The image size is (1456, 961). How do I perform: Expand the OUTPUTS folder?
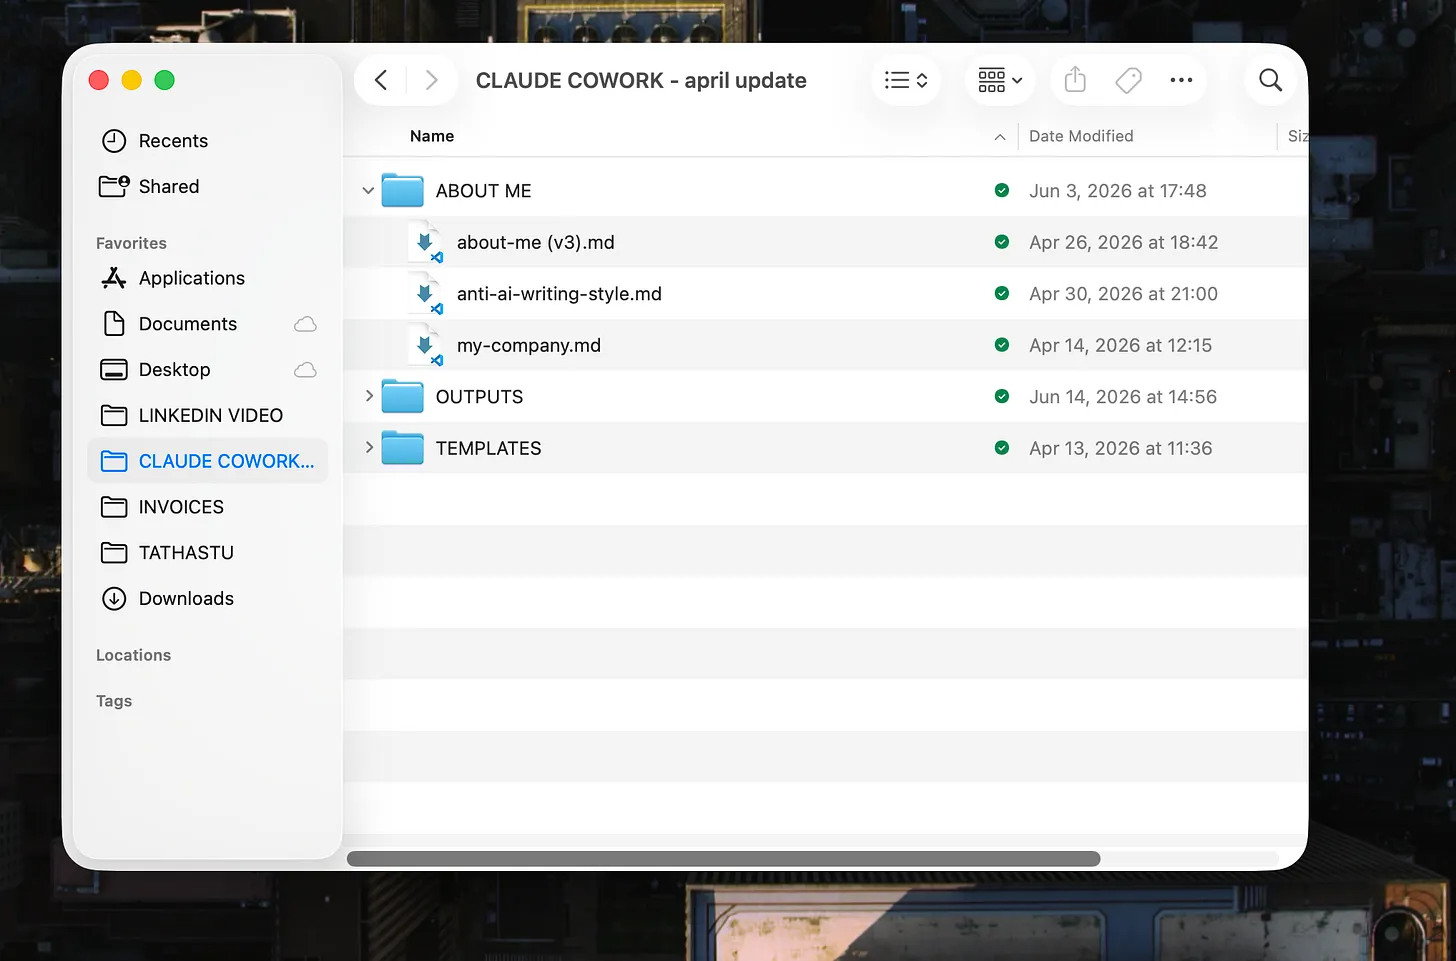tap(368, 396)
